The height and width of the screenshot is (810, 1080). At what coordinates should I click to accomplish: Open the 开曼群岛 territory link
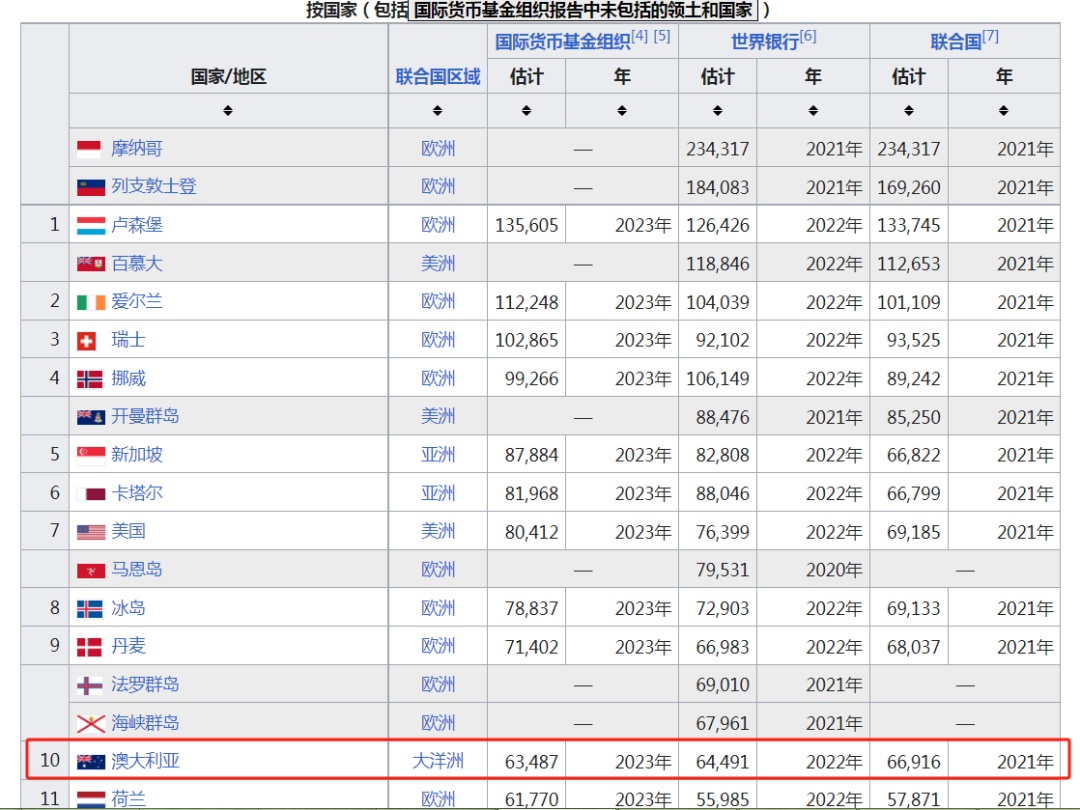click(x=145, y=417)
